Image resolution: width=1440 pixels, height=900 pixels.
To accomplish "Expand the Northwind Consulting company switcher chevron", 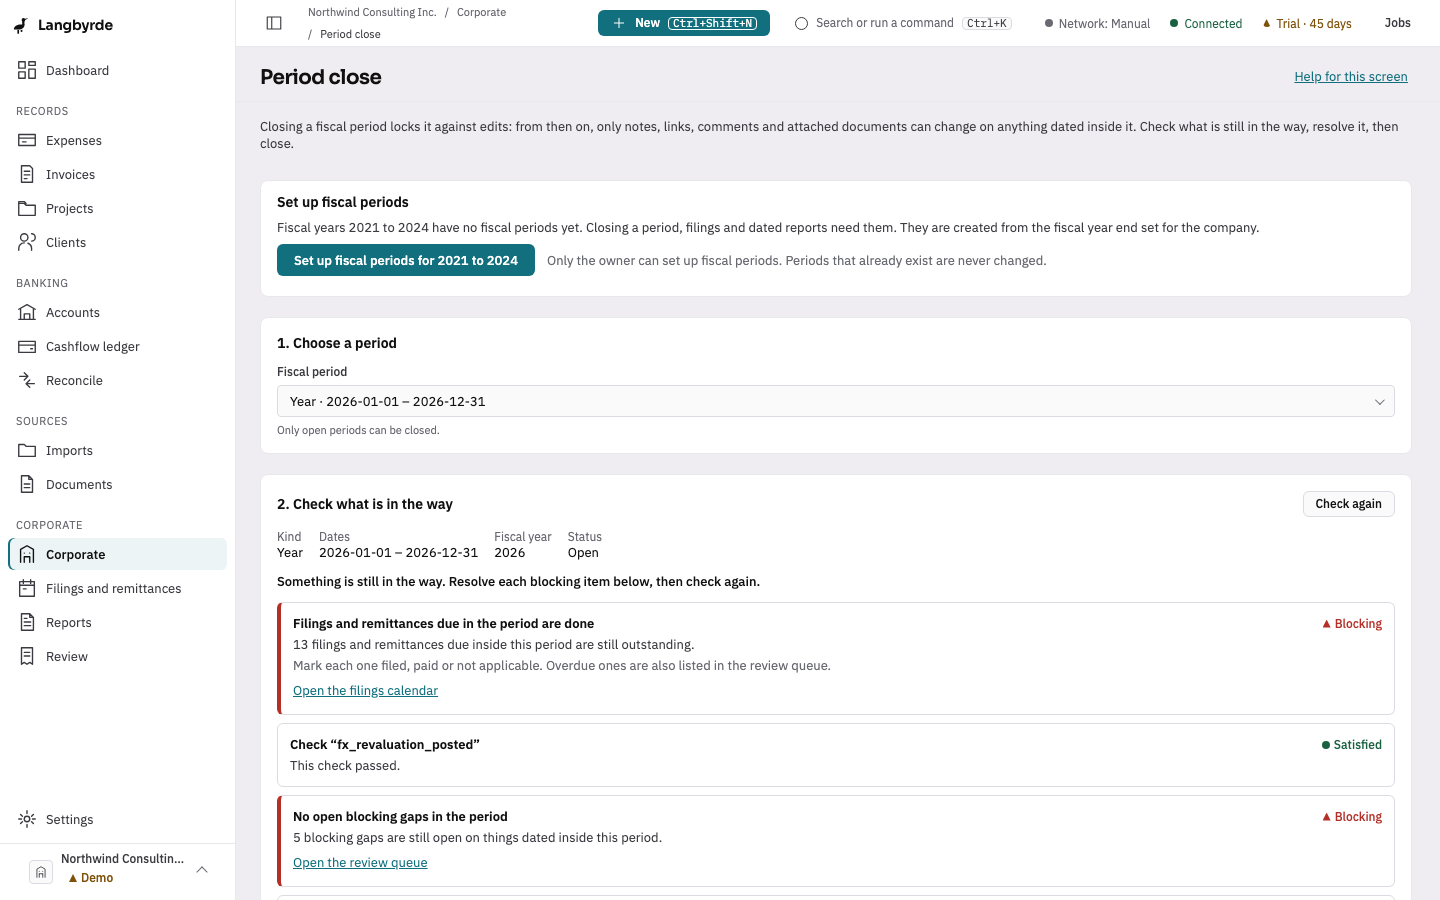I will (202, 870).
